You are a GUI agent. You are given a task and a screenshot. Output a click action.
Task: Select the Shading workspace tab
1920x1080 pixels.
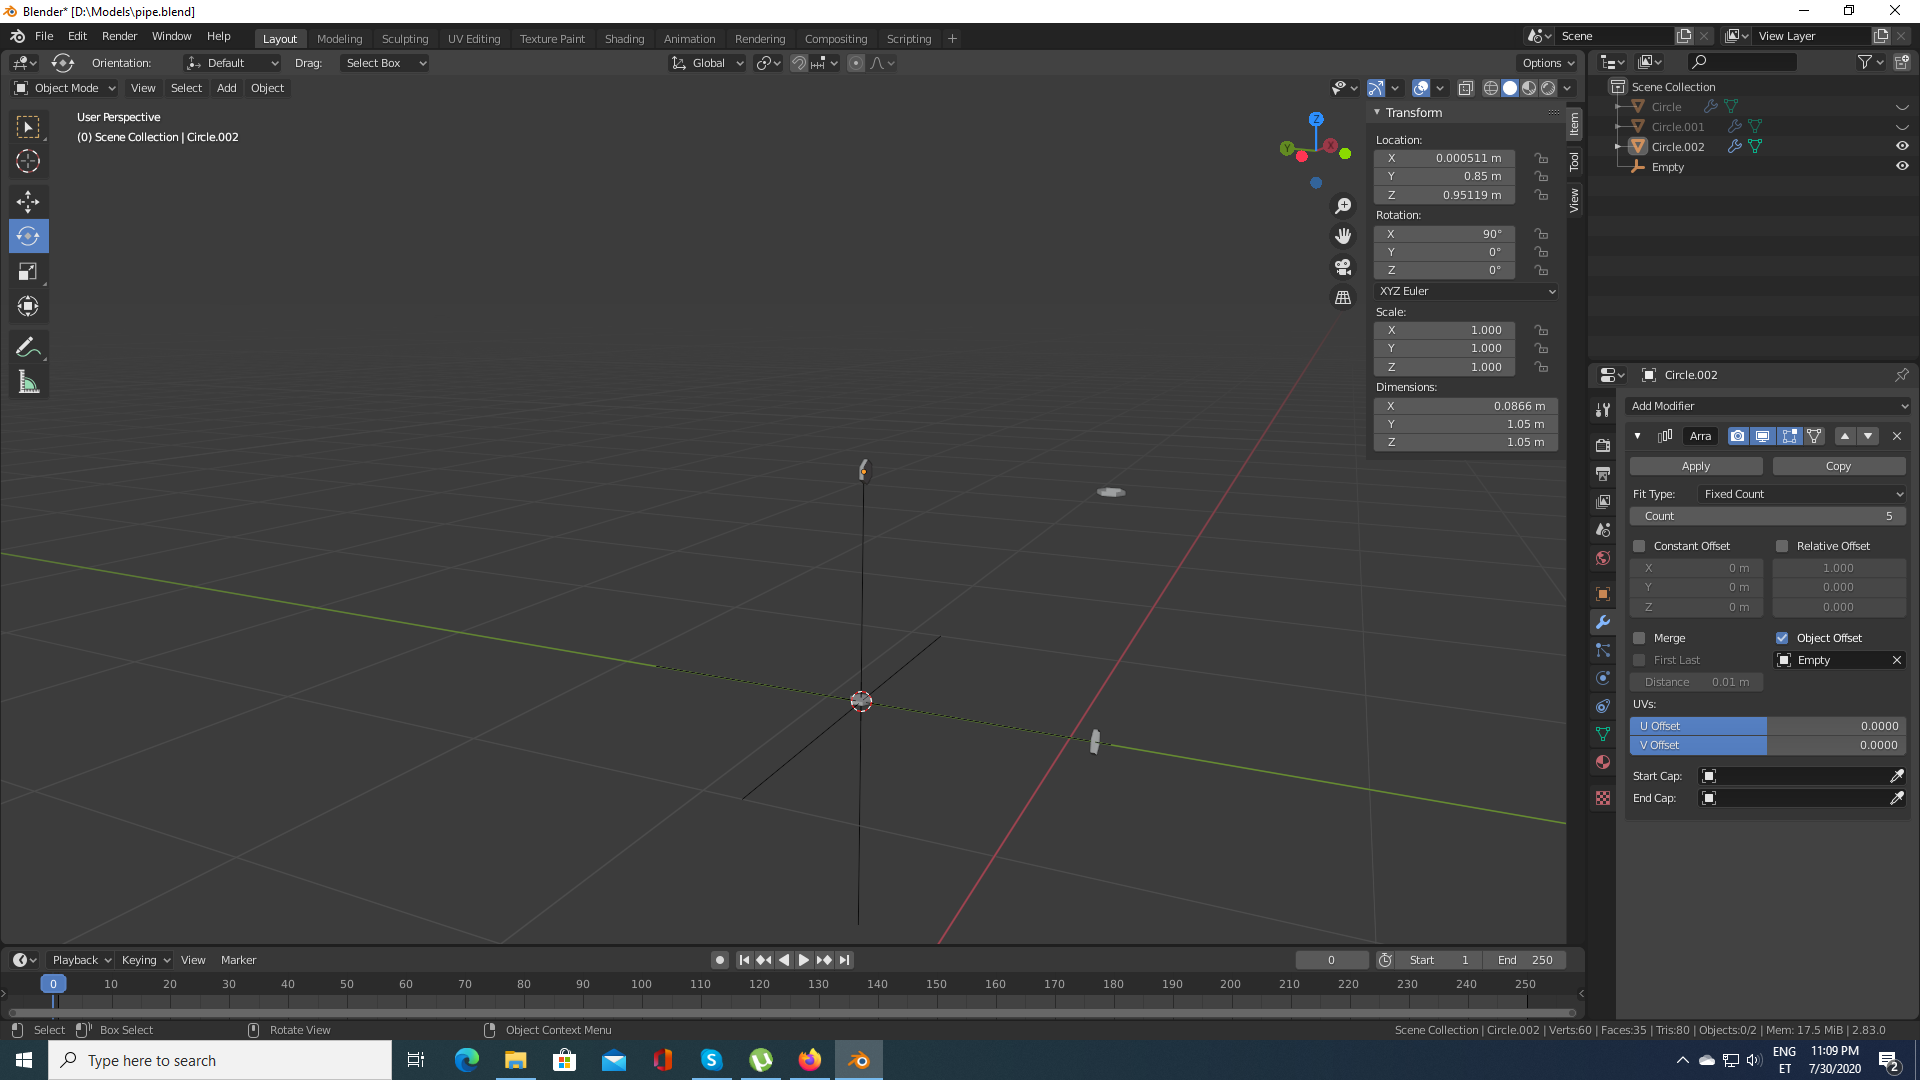click(x=624, y=37)
